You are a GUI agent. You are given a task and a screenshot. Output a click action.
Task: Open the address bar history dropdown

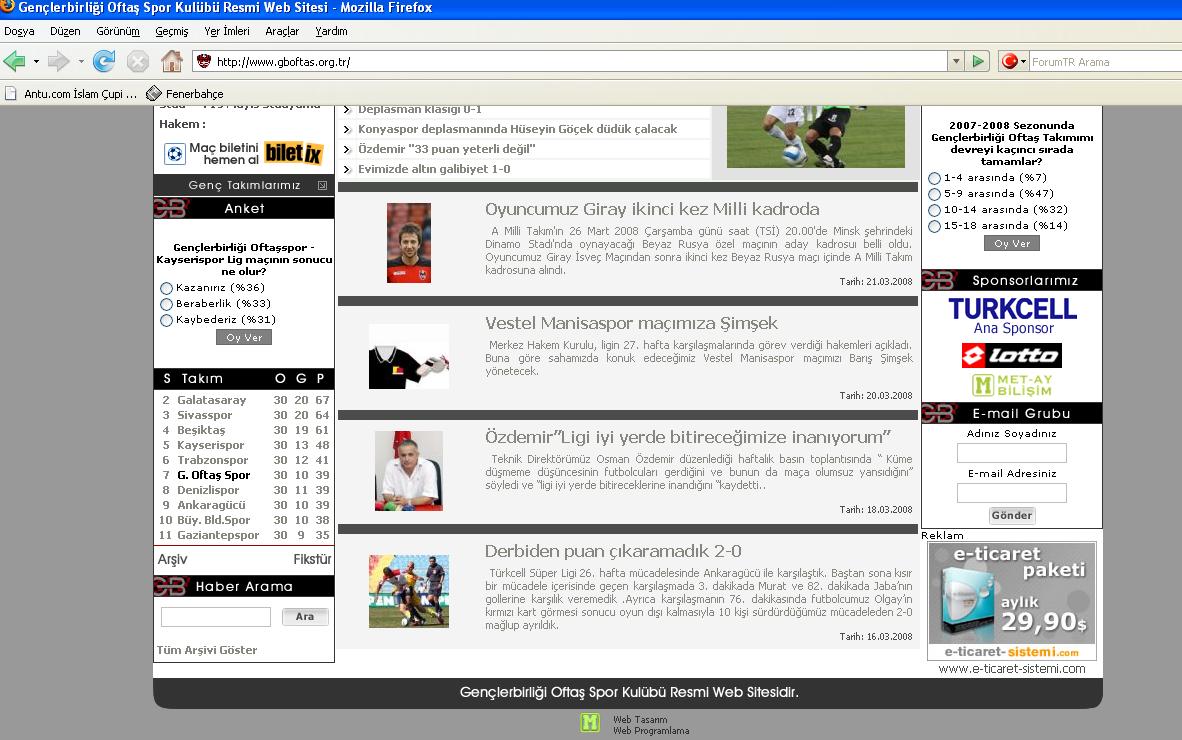pyautogui.click(x=956, y=61)
